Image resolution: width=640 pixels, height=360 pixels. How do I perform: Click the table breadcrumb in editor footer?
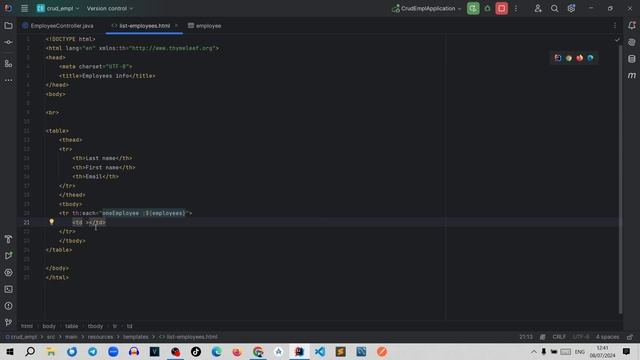(x=71, y=326)
